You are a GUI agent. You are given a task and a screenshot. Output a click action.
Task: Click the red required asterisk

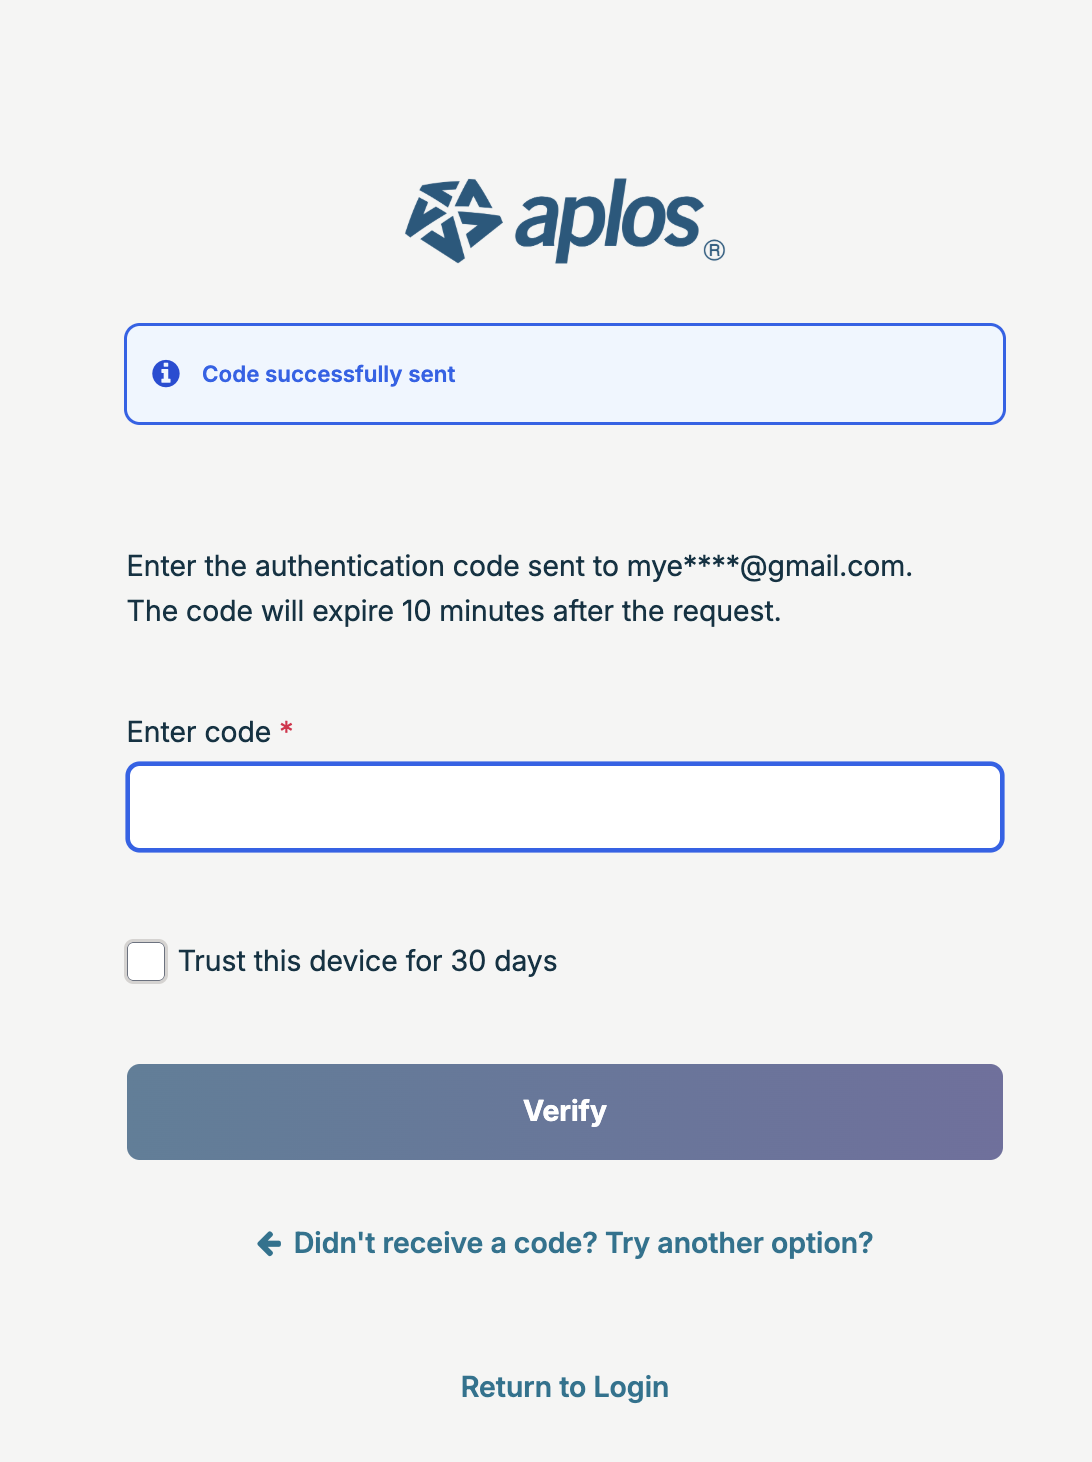click(x=286, y=728)
